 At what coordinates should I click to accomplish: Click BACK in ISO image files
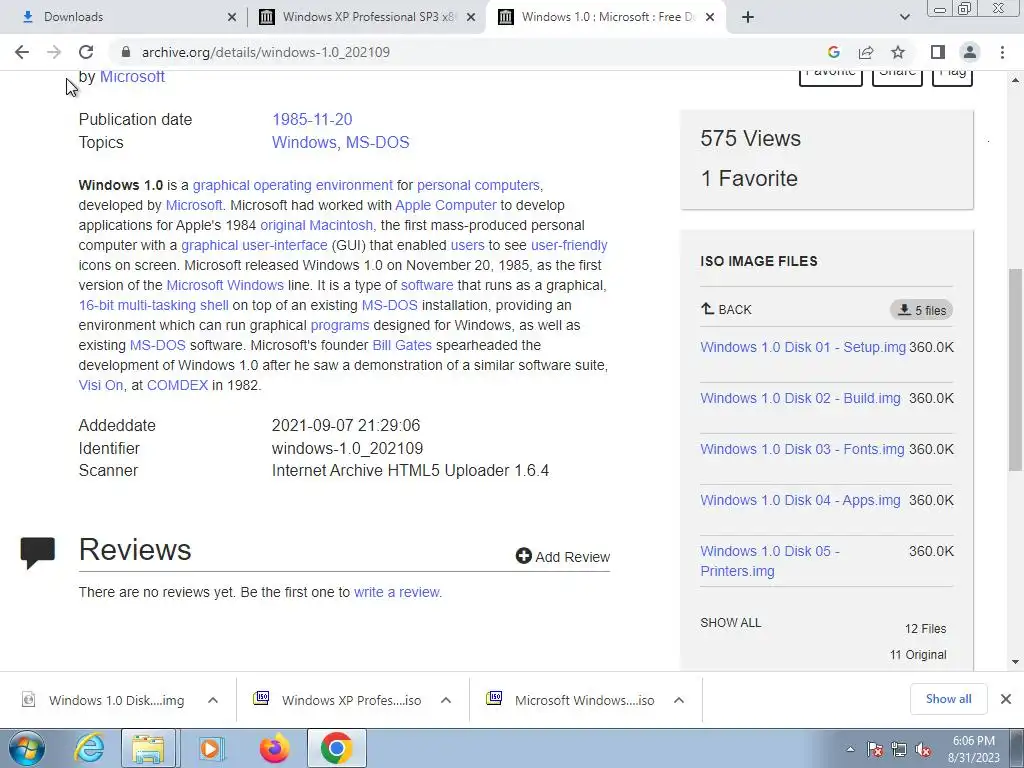coord(726,310)
